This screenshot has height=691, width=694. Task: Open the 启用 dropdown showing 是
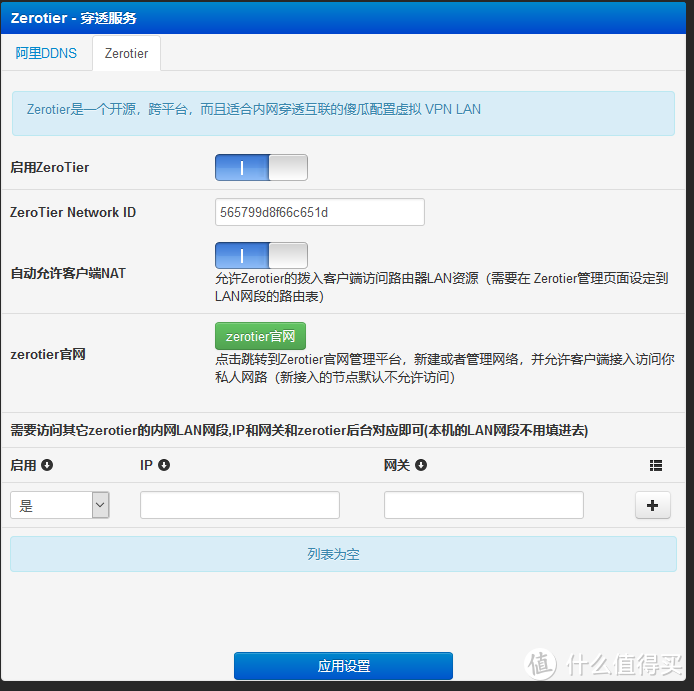pyautogui.click(x=60, y=505)
